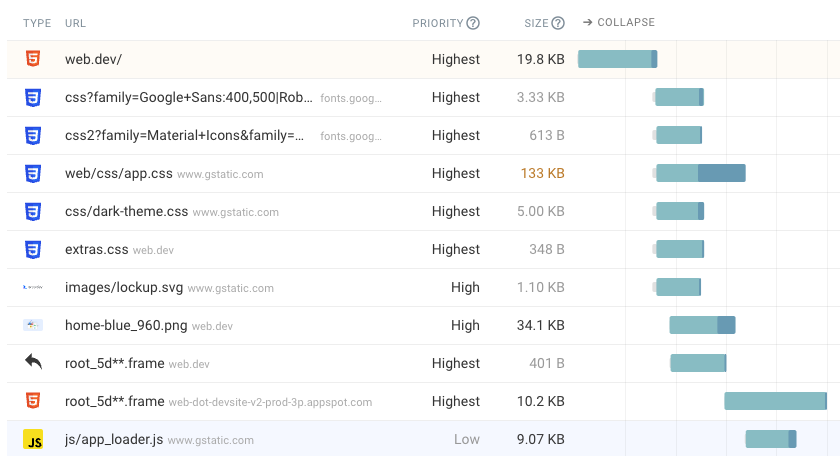Click waterfall bar for home-blue_960.png
840x456 pixels.
[702, 325]
